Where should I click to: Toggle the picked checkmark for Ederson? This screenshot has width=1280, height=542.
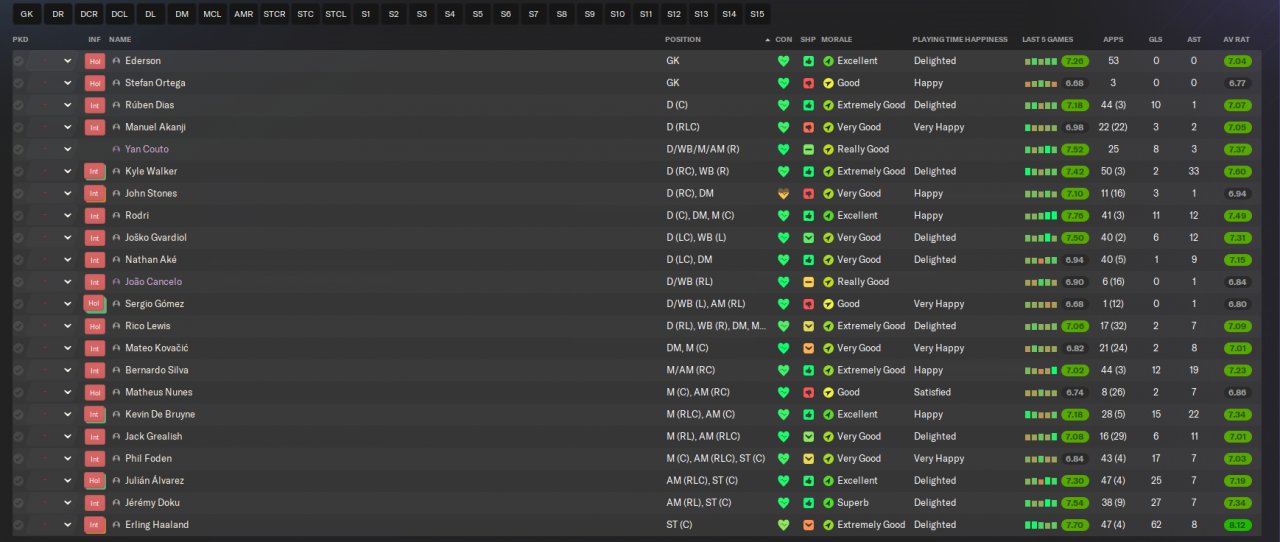click(18, 61)
